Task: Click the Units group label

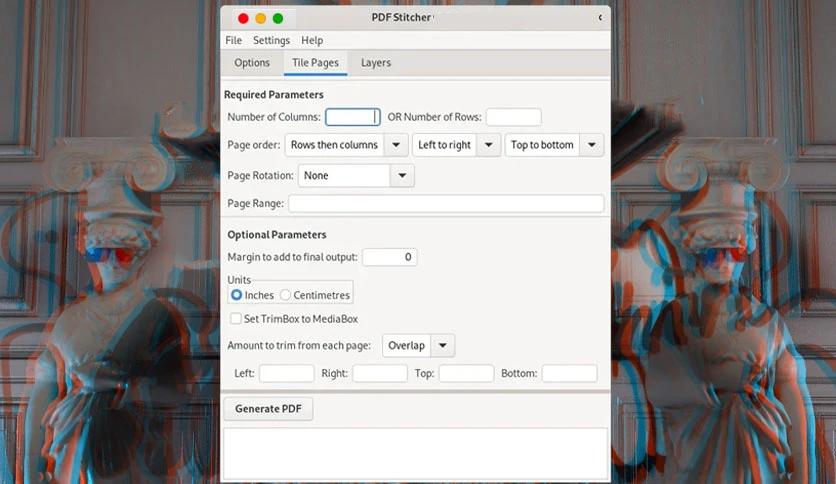Action: [x=239, y=279]
